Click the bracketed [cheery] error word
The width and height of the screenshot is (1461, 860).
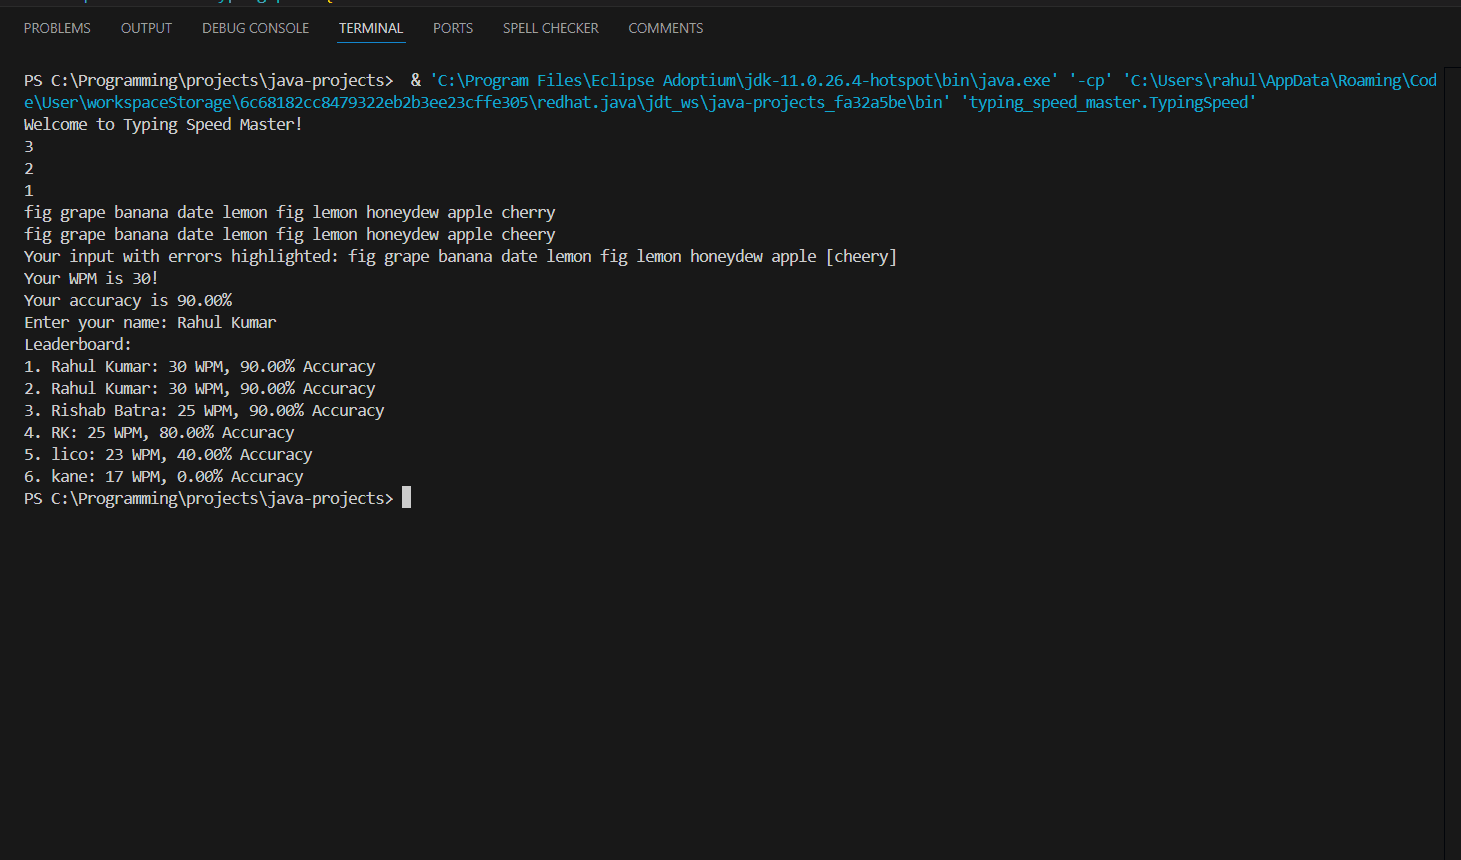pos(861,257)
